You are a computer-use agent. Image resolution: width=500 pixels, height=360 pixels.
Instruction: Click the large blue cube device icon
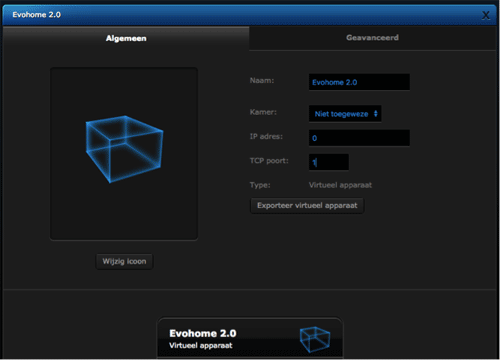click(124, 149)
